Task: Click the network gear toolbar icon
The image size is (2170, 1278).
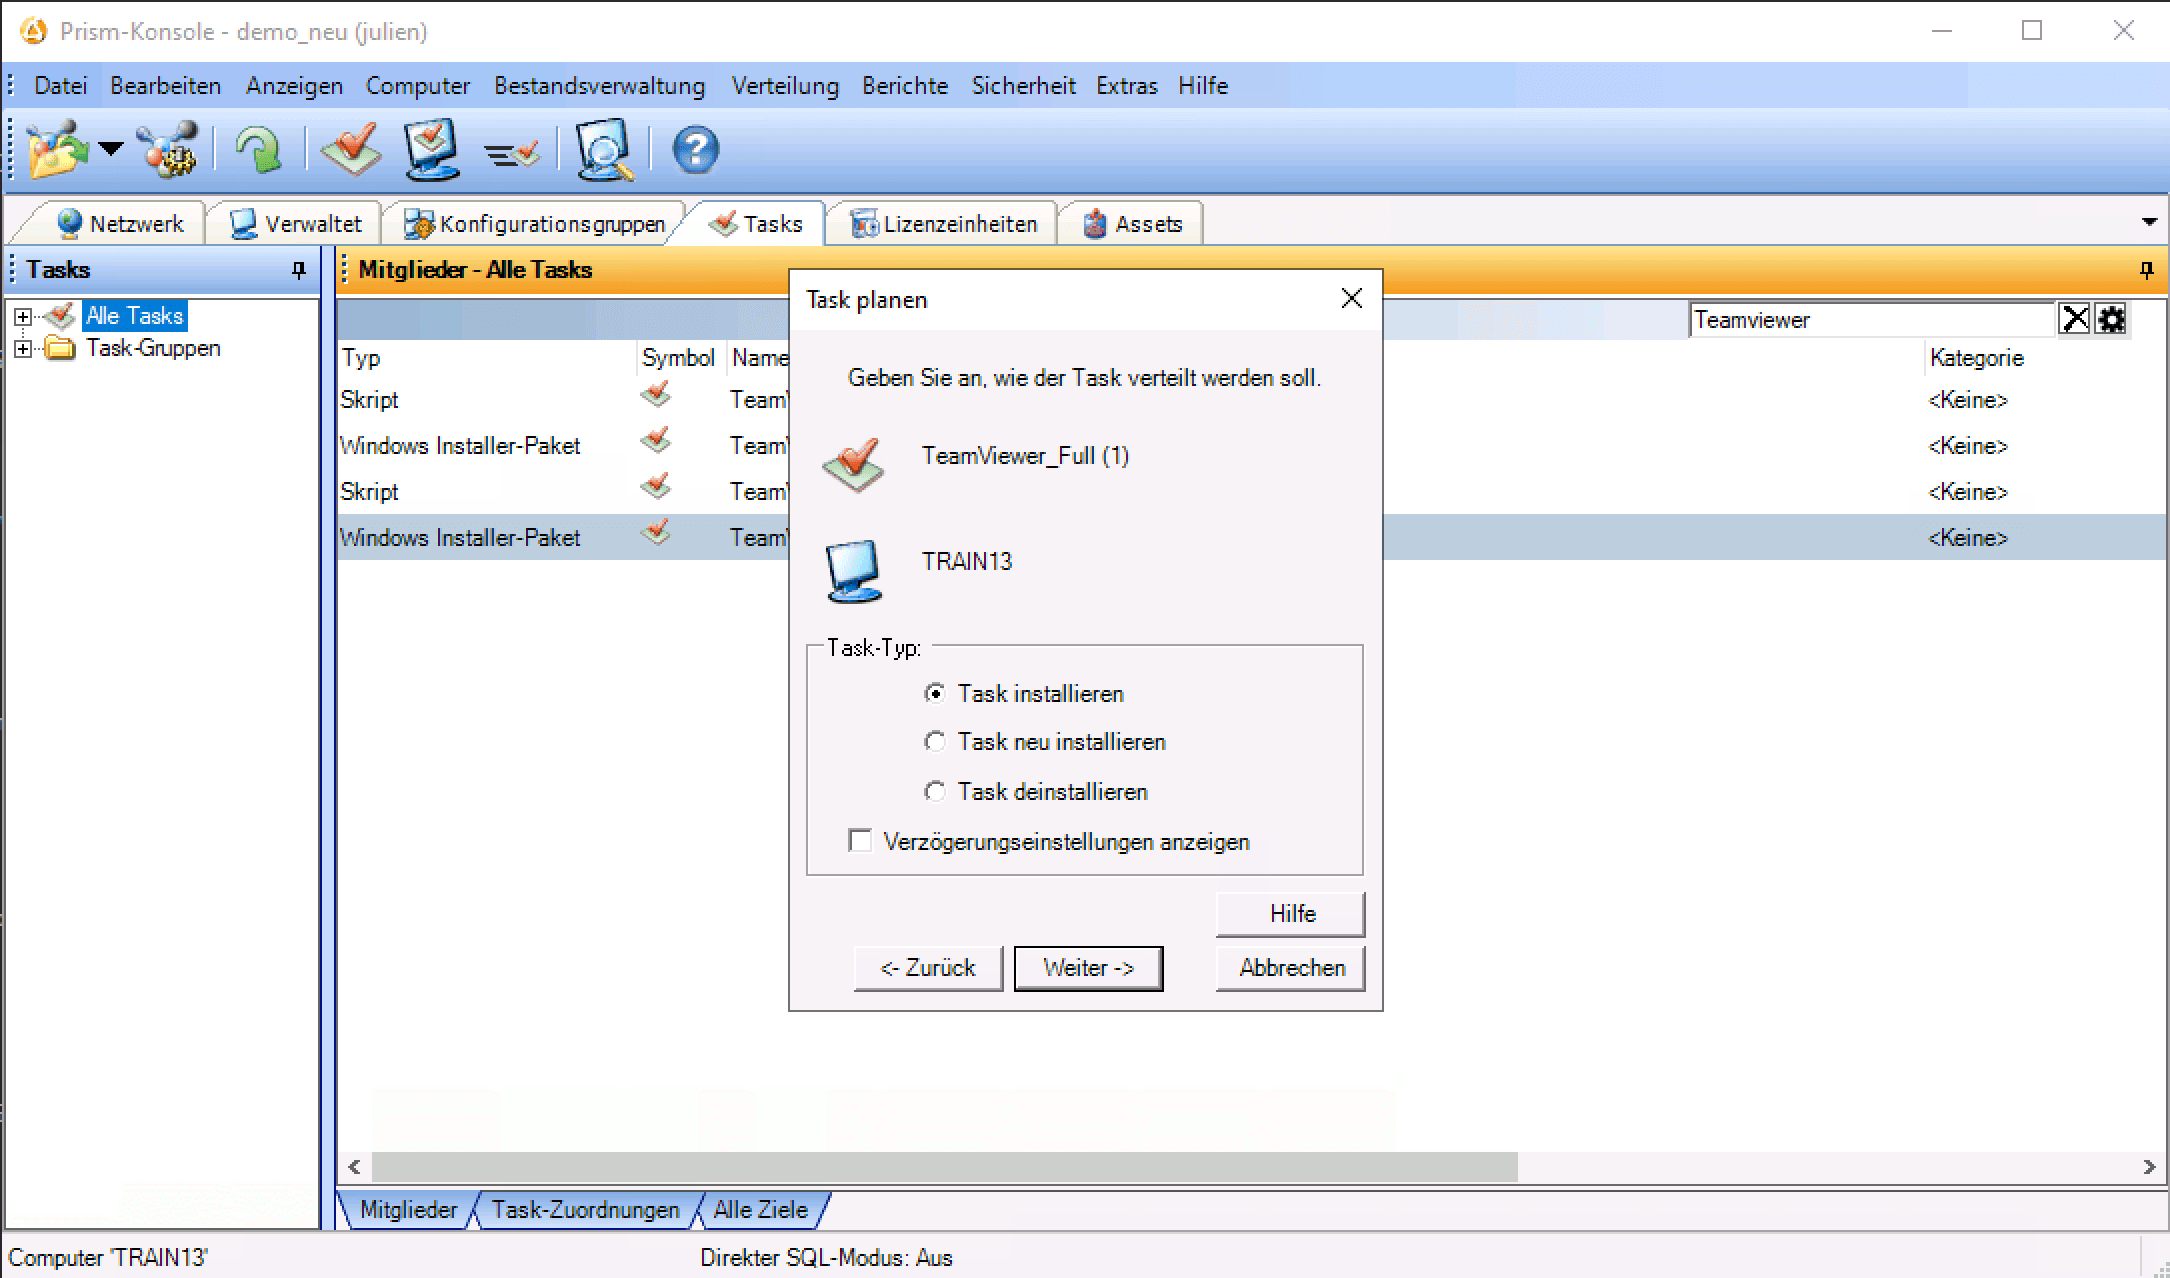Action: pos(169,151)
